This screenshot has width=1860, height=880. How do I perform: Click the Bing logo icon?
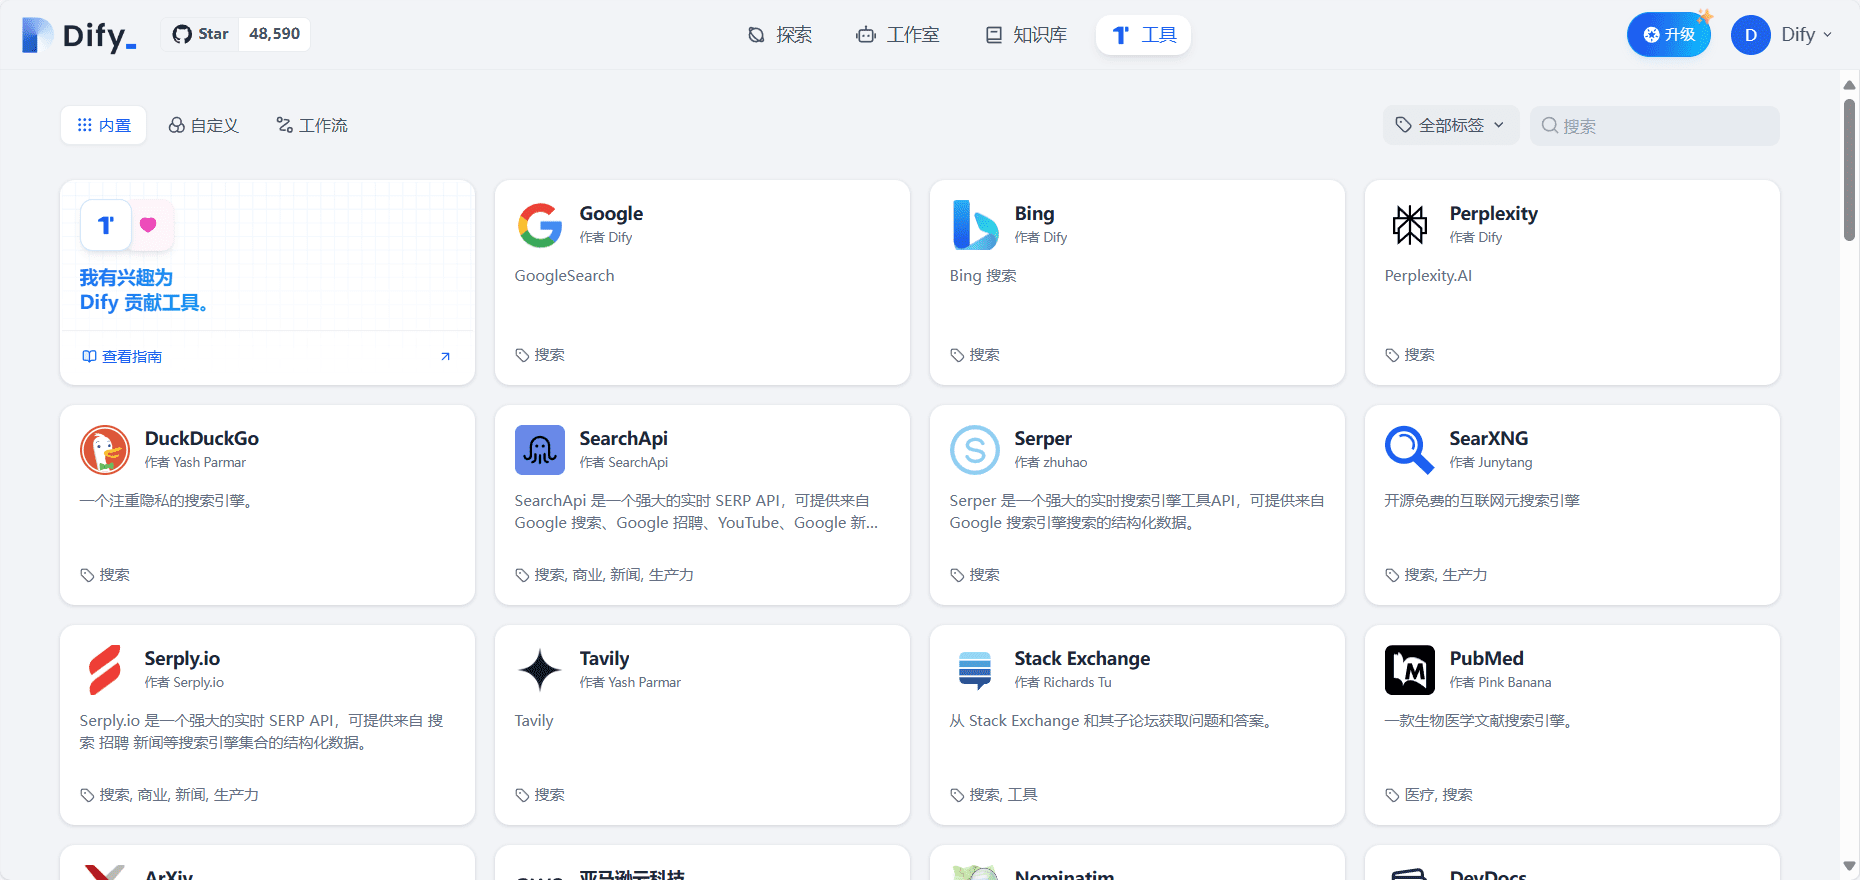(975, 225)
